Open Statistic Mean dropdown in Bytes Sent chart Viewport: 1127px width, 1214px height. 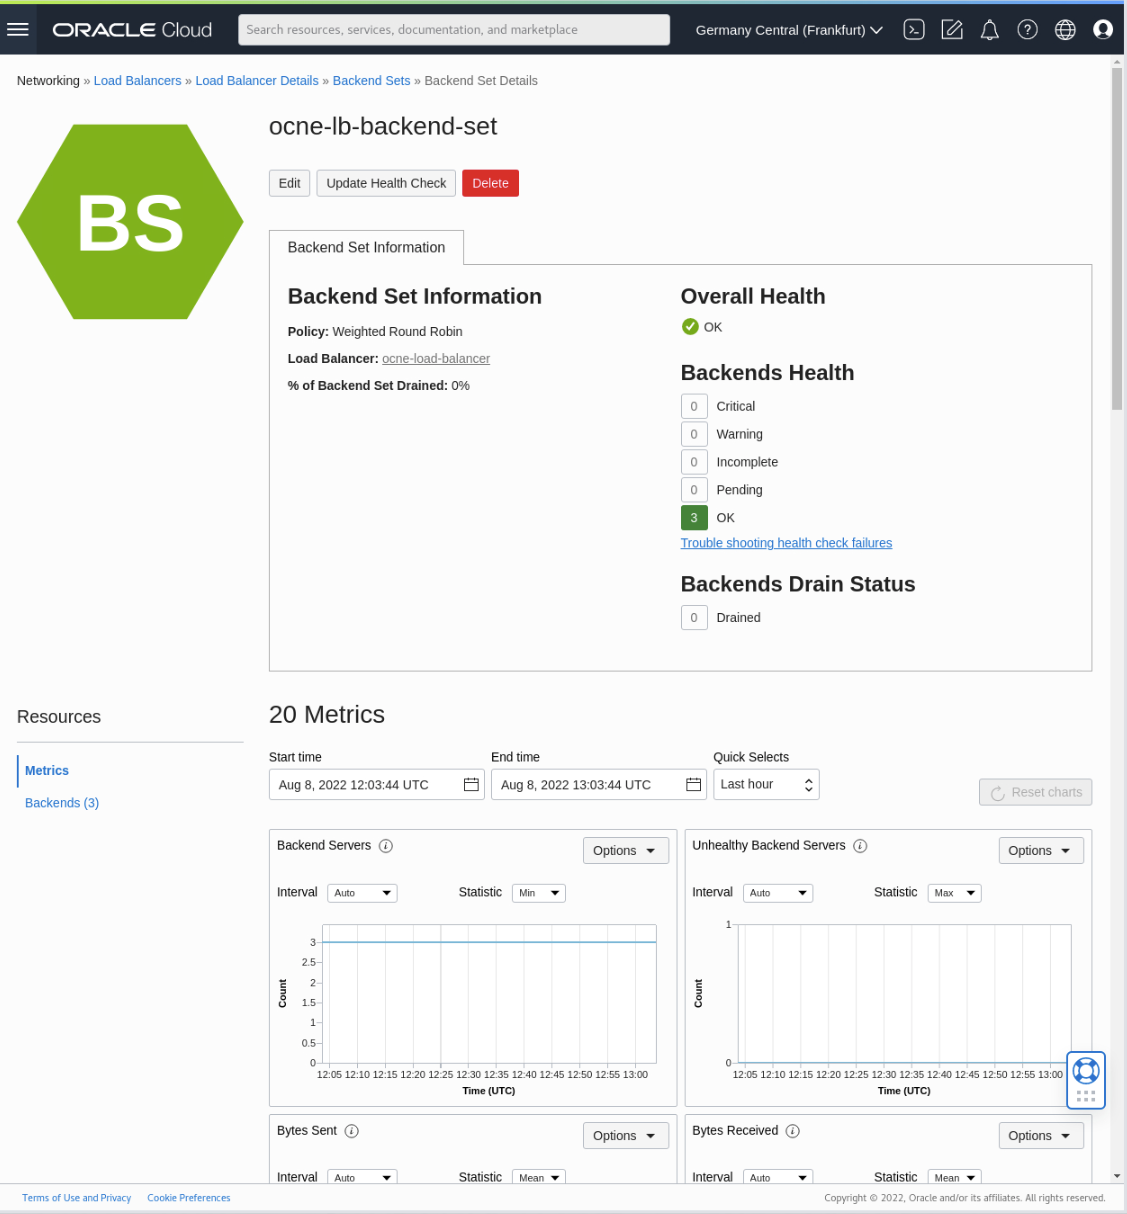coord(539,1177)
